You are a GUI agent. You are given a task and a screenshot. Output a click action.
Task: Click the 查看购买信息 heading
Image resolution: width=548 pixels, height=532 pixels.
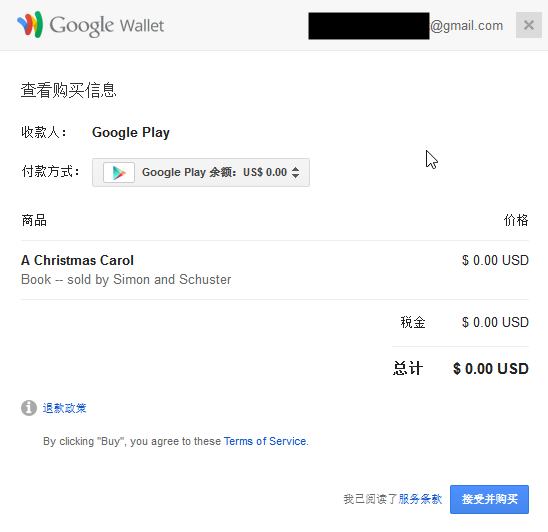pos(68,90)
